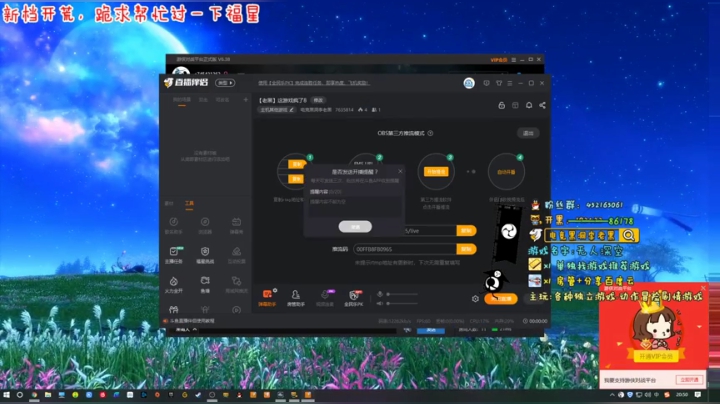
Task: Click the plus icon to add a scene
Action: coord(246,100)
